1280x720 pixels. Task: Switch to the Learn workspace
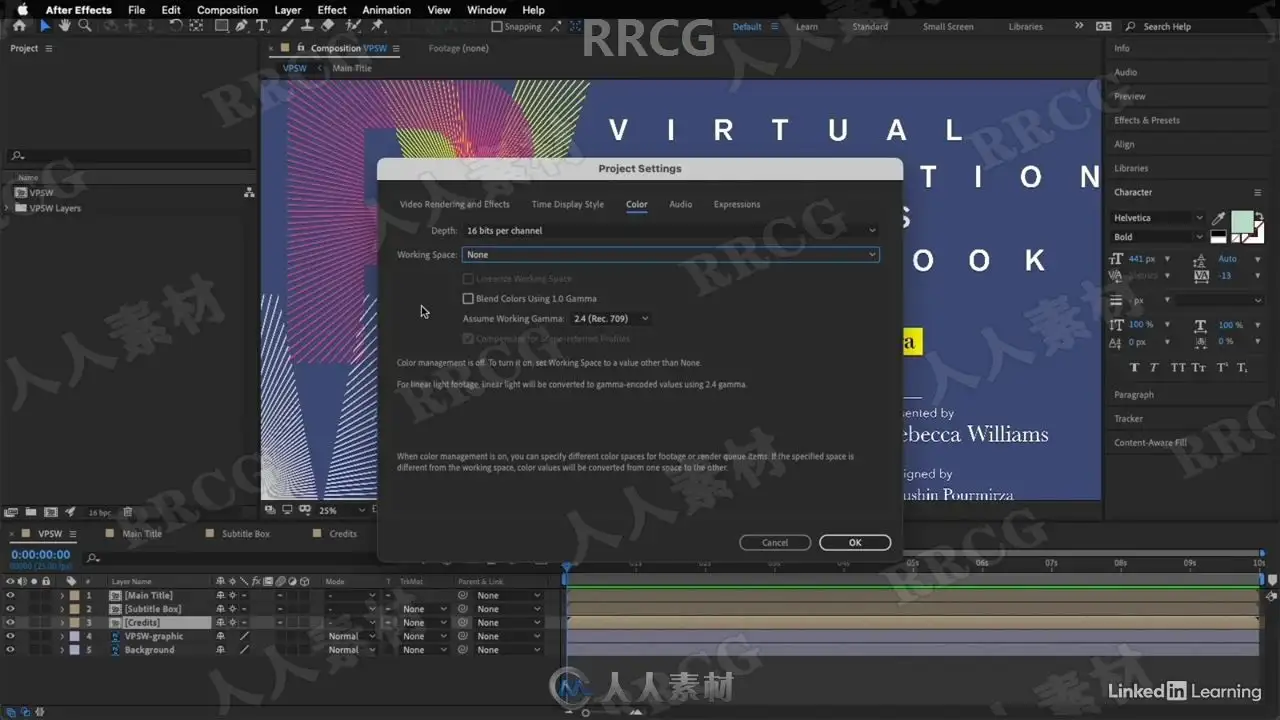point(807,27)
